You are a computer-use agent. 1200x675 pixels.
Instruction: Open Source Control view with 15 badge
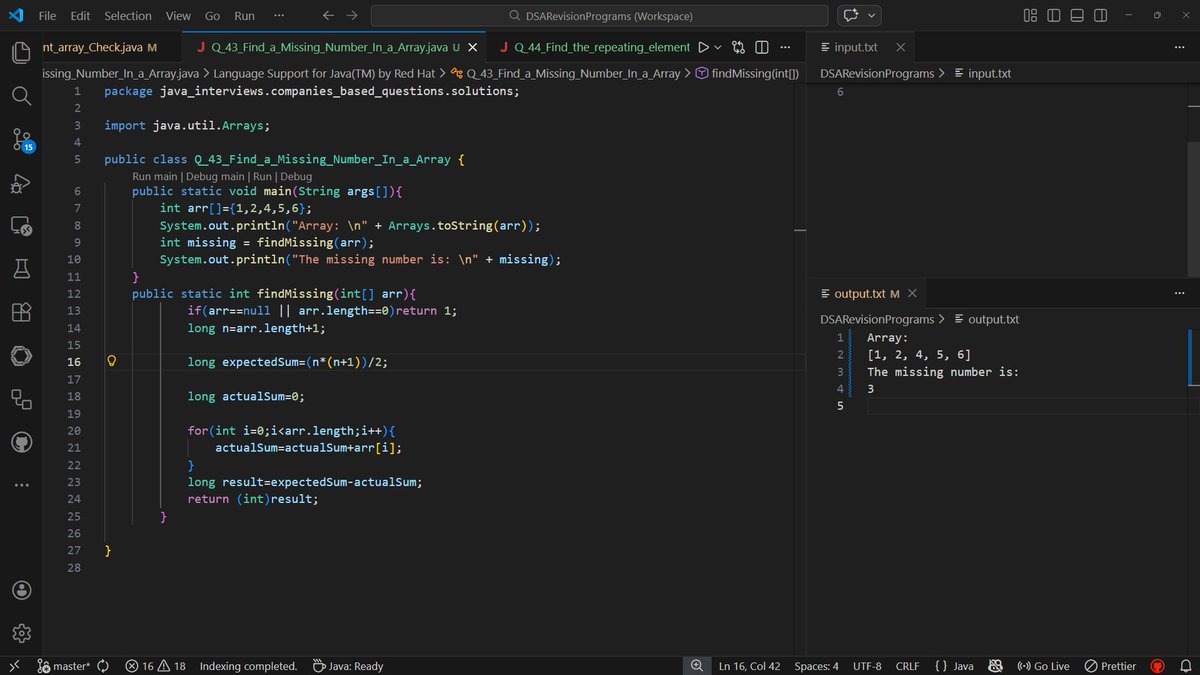pyautogui.click(x=22, y=140)
